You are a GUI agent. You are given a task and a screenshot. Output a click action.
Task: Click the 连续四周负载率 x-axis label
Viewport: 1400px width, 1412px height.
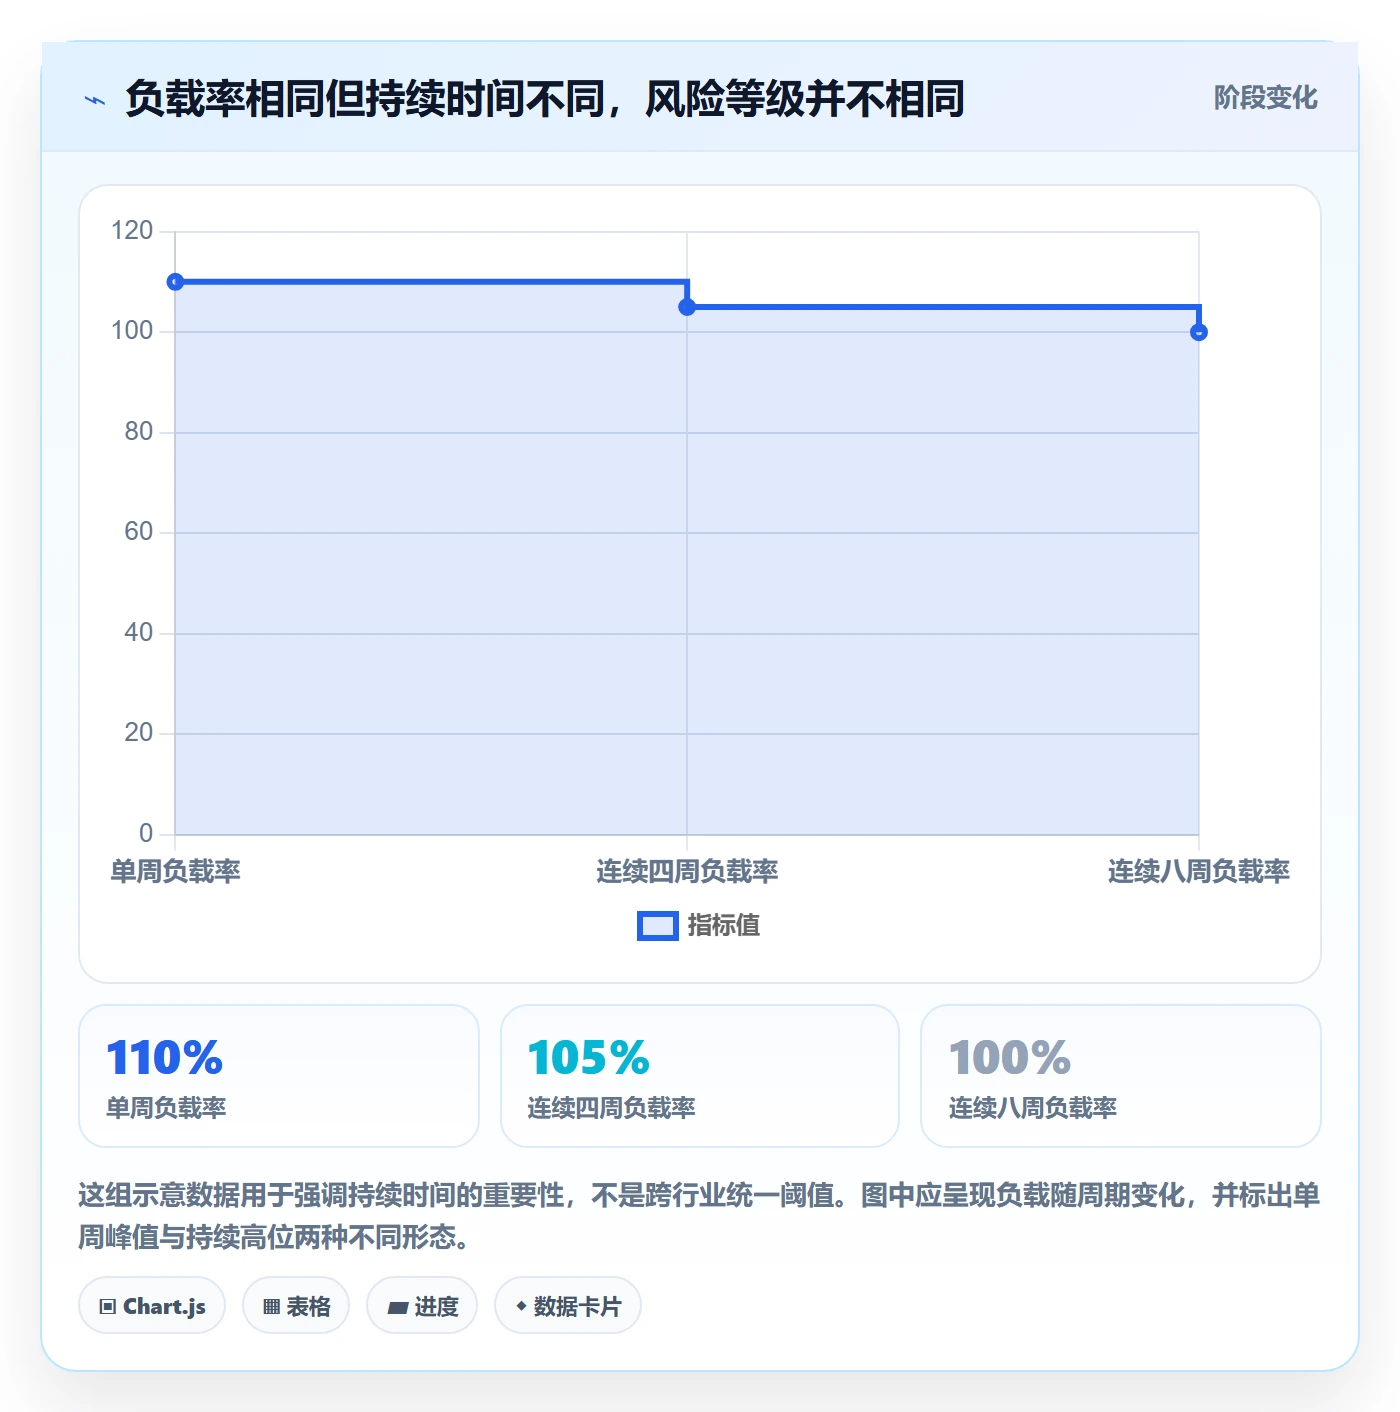(x=687, y=872)
